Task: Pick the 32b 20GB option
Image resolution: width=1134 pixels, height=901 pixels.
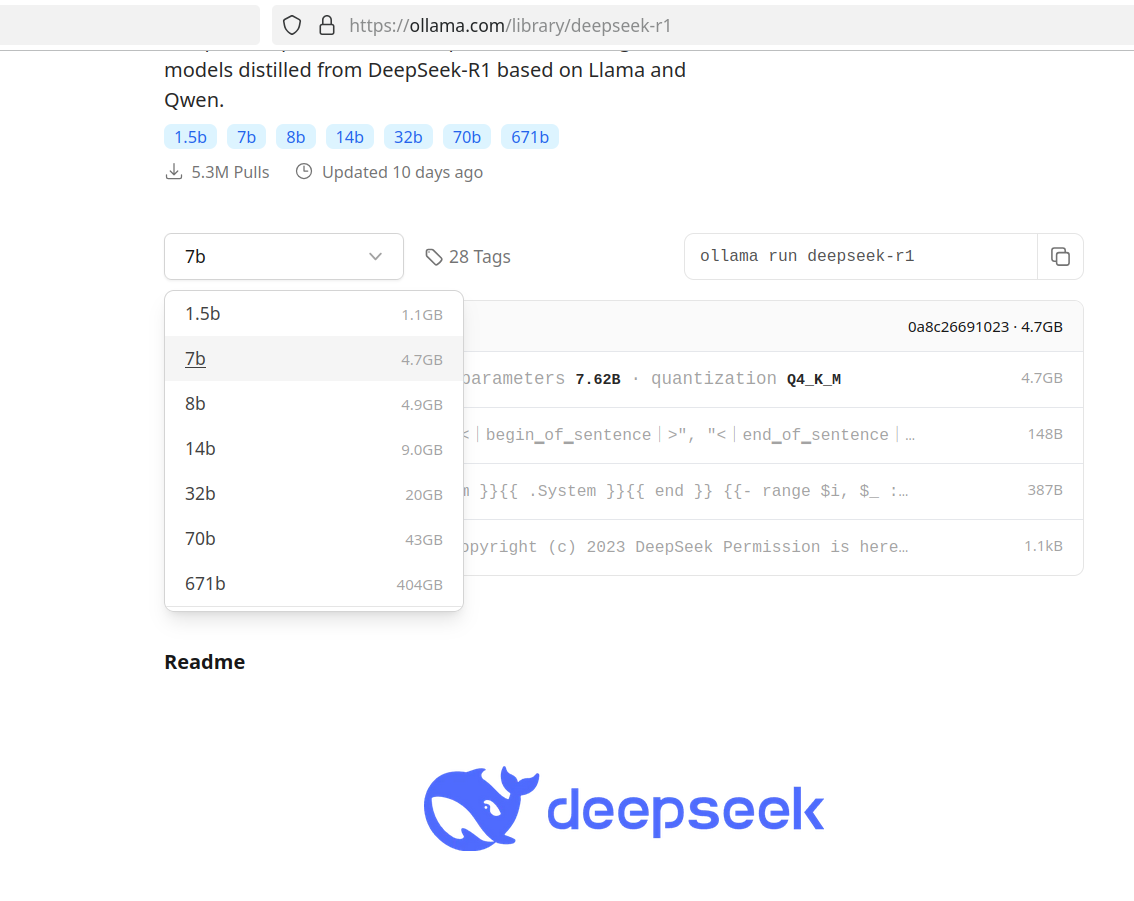Action: tap(314, 494)
